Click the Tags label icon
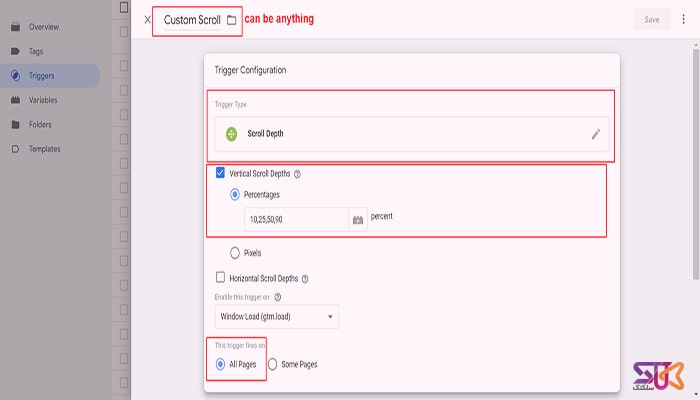 pyautogui.click(x=16, y=51)
